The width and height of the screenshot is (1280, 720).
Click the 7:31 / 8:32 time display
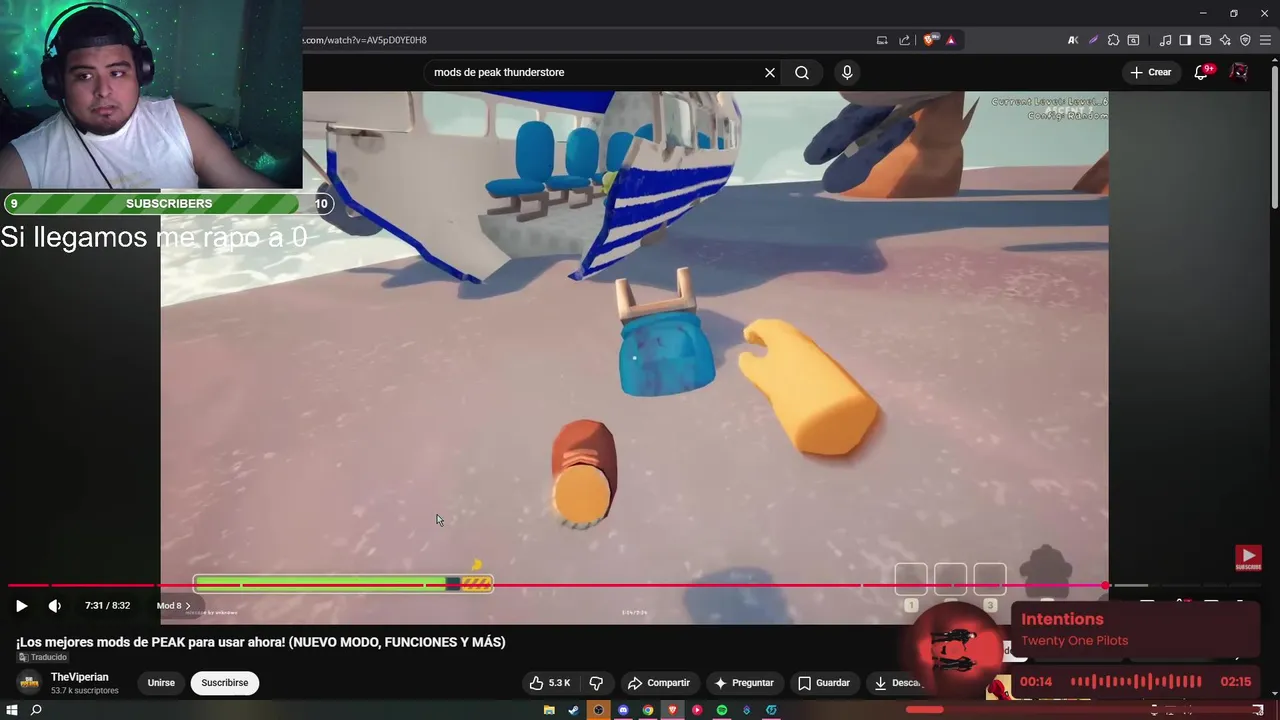tap(107, 606)
